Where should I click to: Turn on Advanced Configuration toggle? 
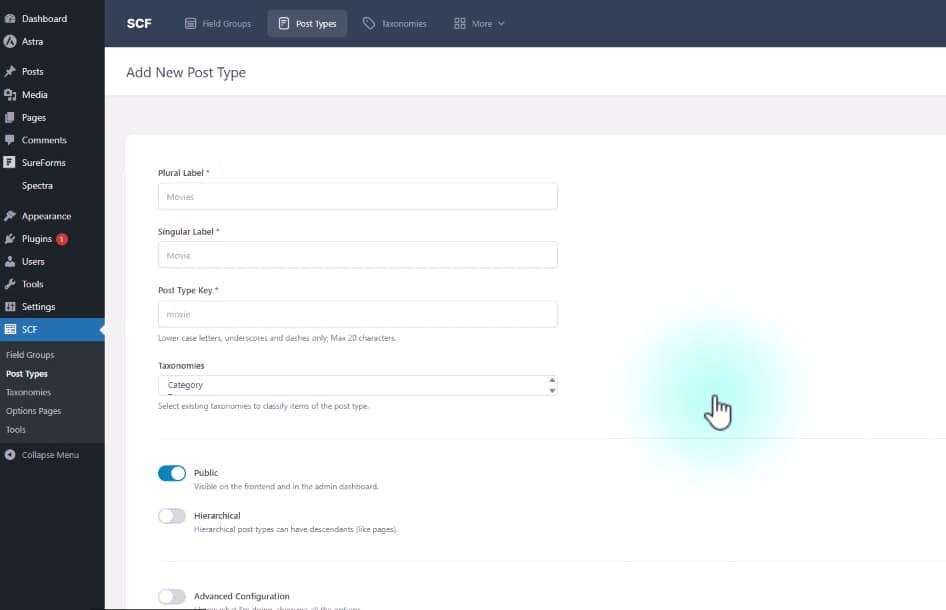point(172,596)
